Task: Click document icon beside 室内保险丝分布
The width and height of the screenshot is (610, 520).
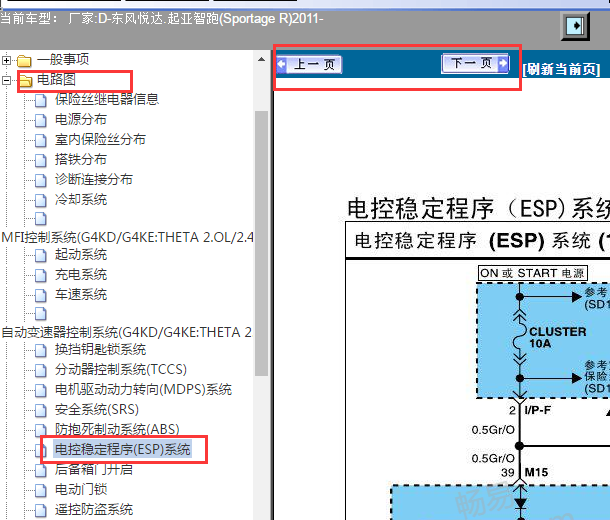Action: coord(40,140)
